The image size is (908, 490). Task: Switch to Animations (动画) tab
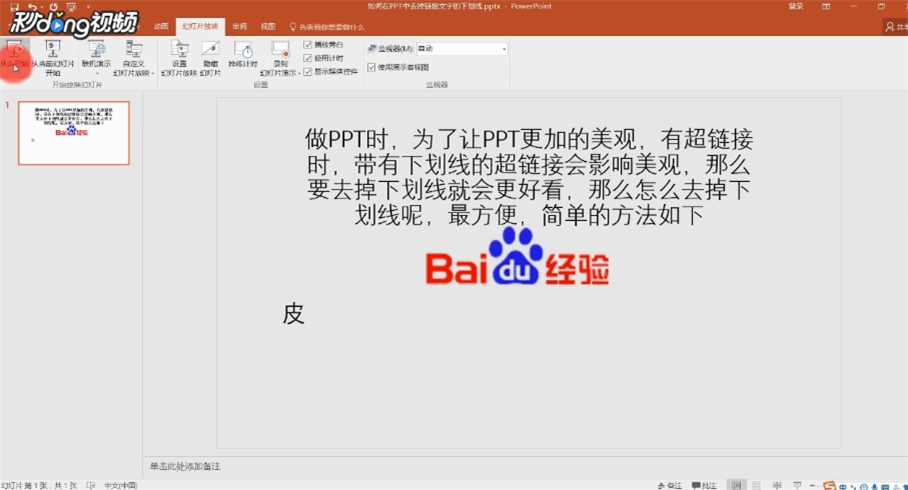[161, 27]
